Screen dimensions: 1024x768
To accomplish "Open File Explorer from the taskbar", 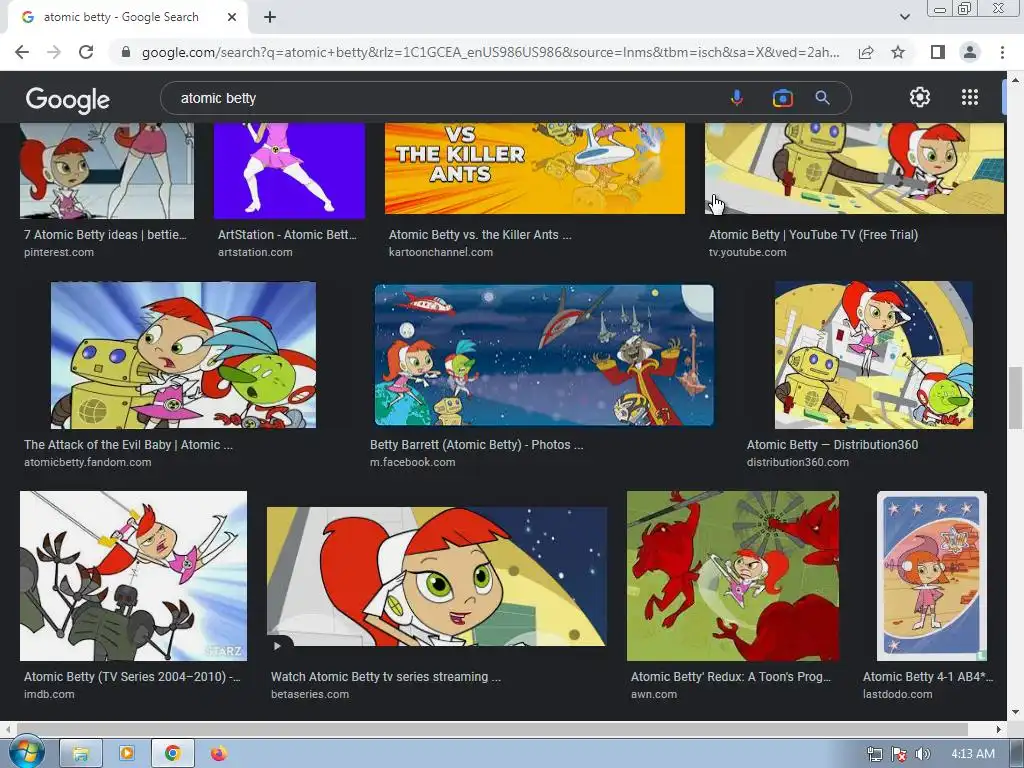I will point(81,754).
